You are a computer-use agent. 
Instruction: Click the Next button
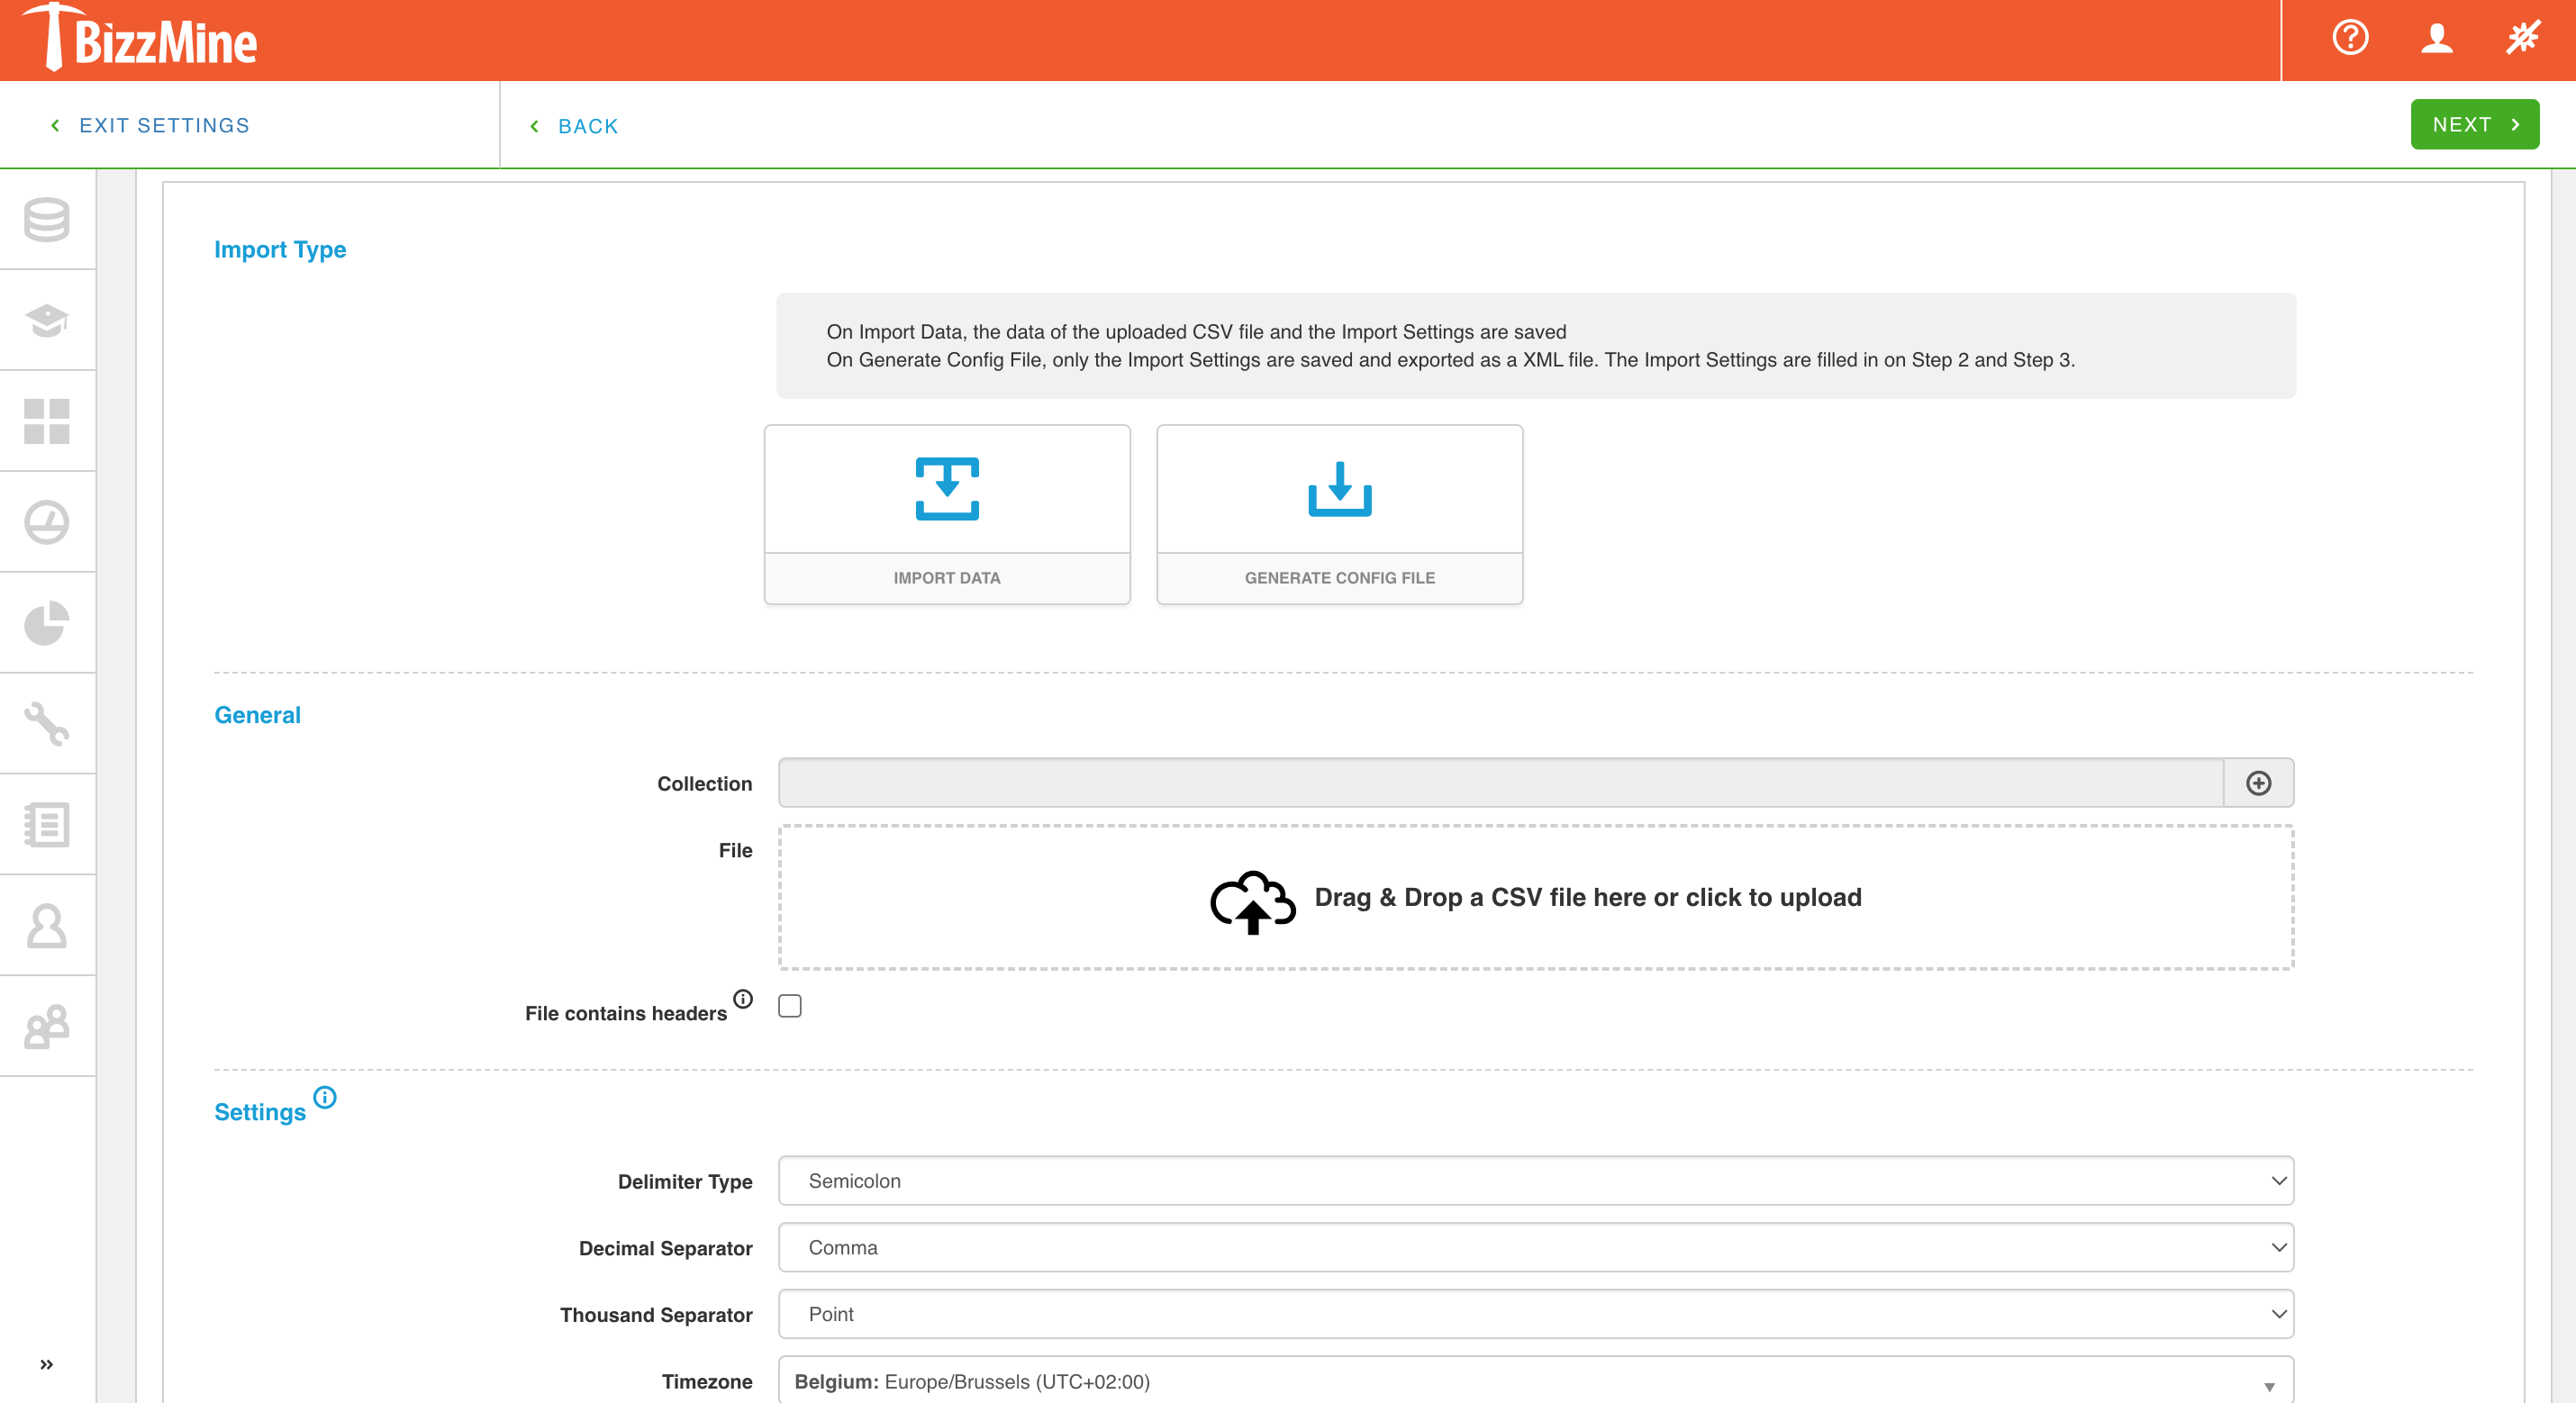[x=2474, y=124]
